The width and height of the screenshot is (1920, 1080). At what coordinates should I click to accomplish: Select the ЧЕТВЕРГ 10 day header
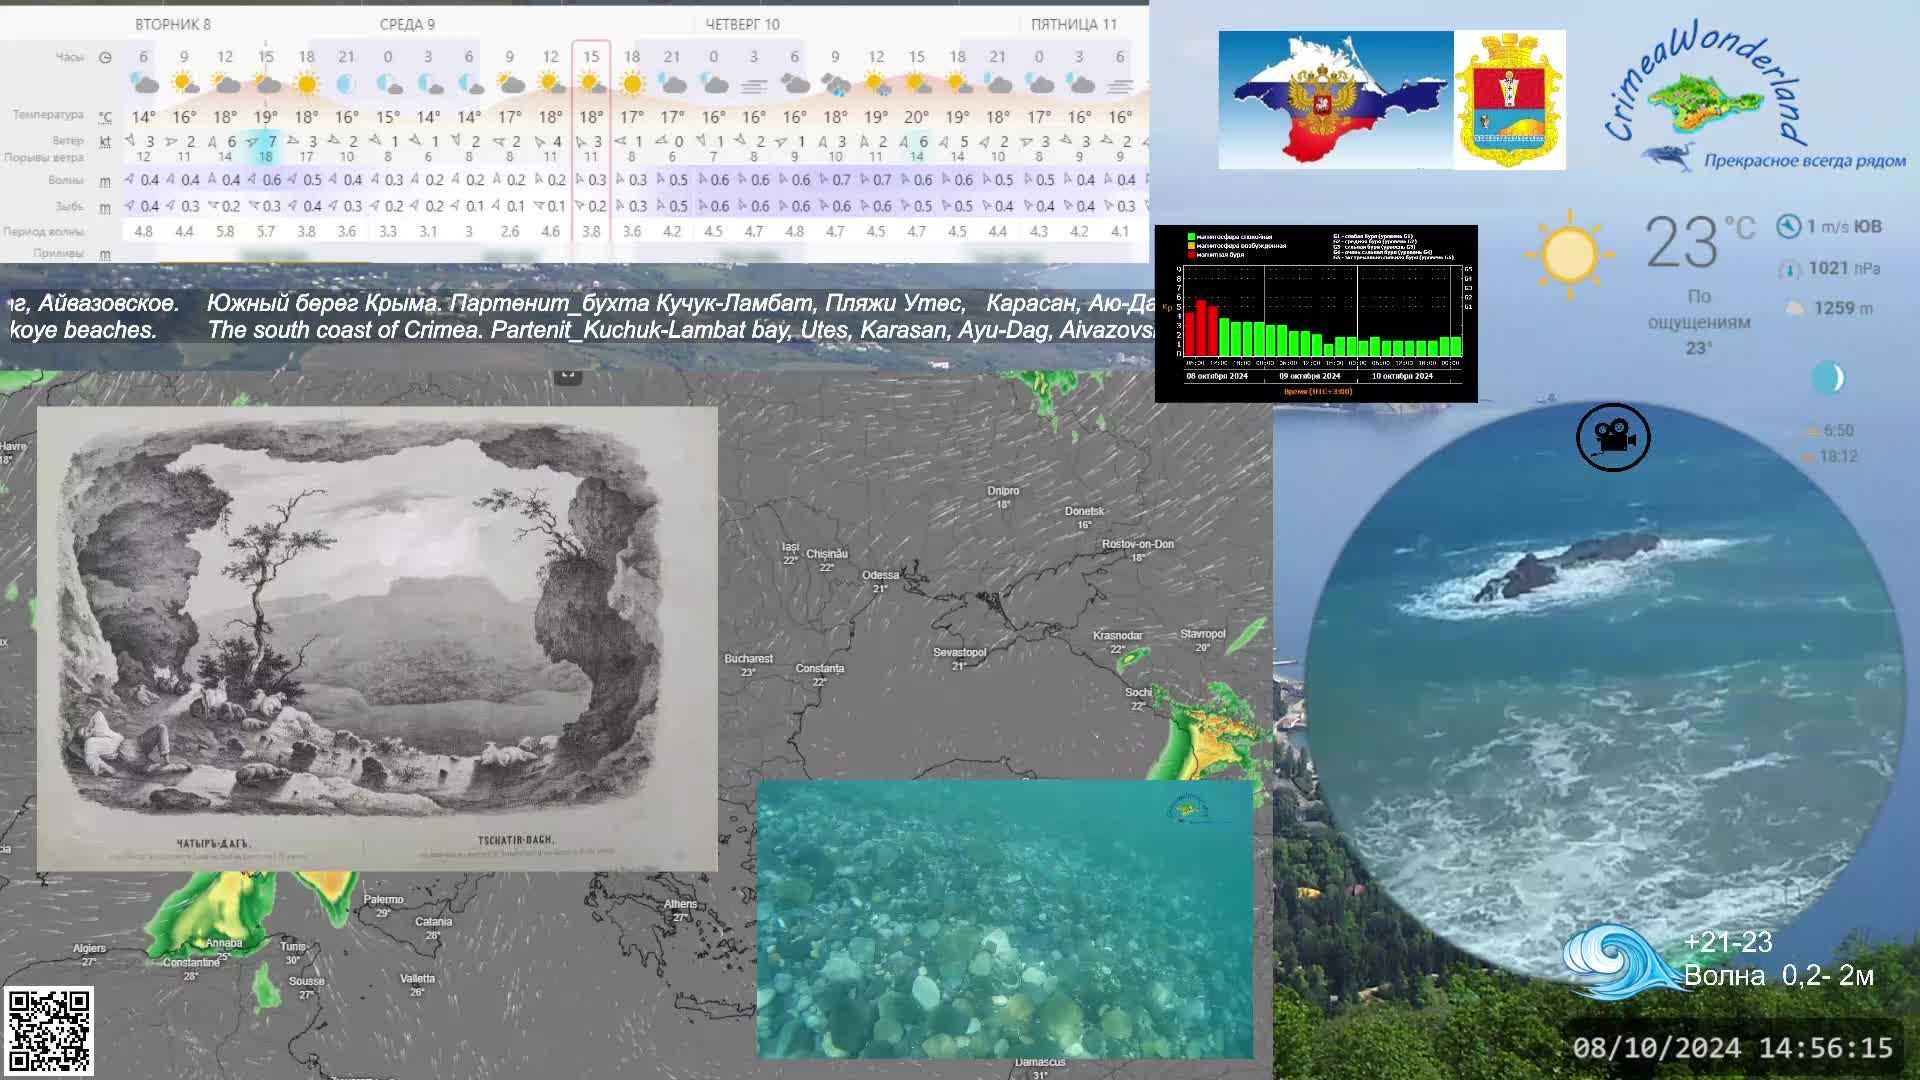pos(742,24)
